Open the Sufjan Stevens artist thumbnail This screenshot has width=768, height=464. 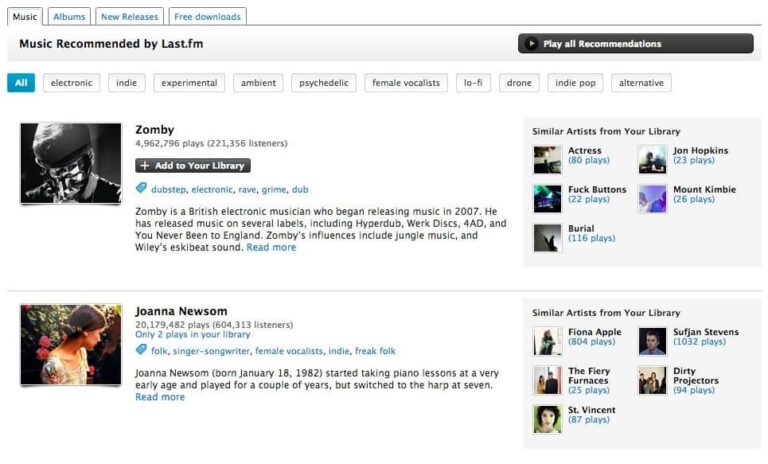(652, 341)
